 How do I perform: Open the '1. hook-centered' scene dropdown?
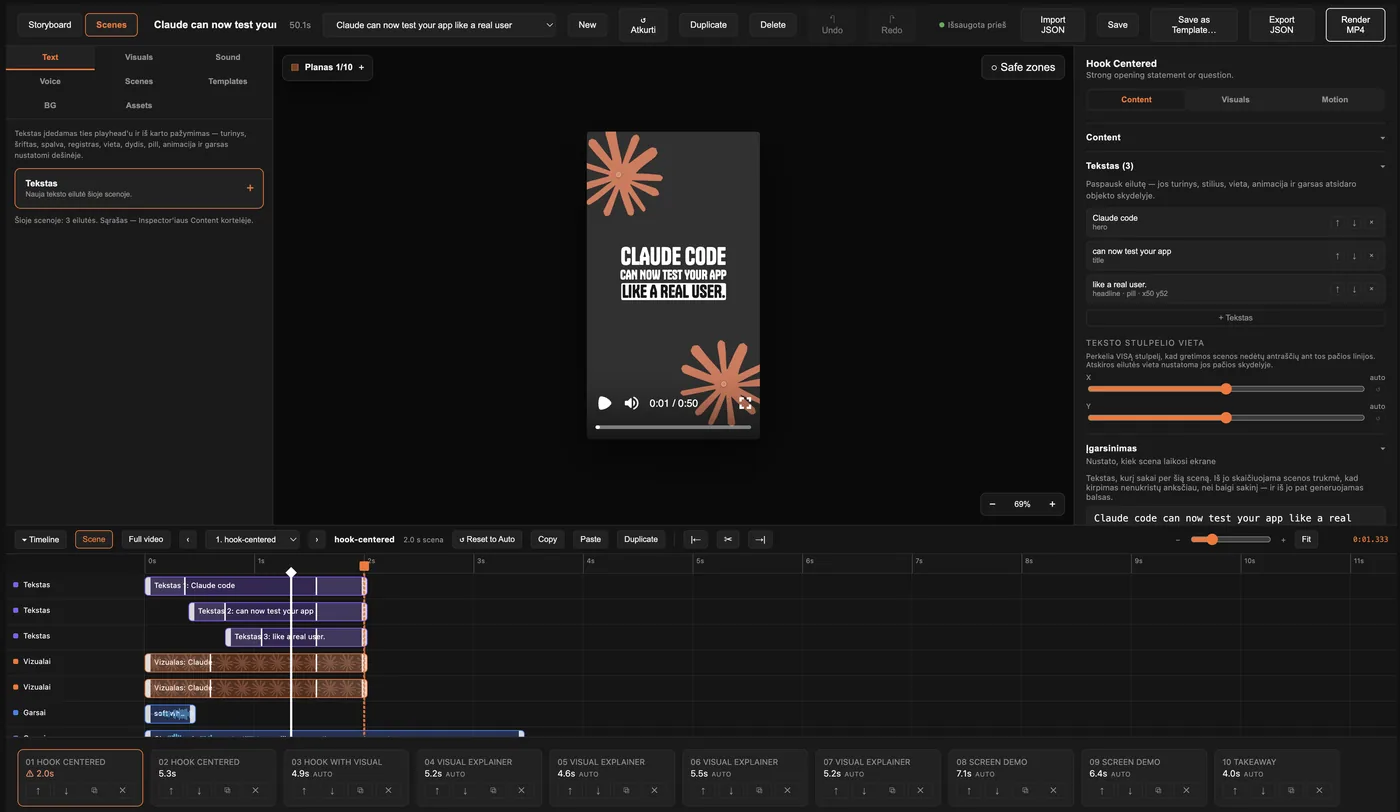pos(253,539)
